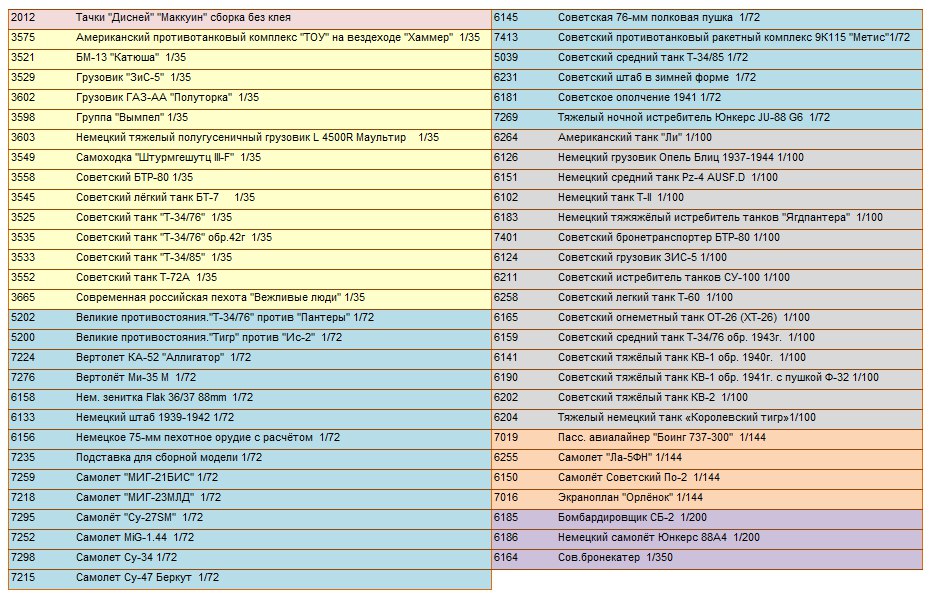
Task: Select 'Советское ополчение 1941 1/72' row
Action: (639, 97)
